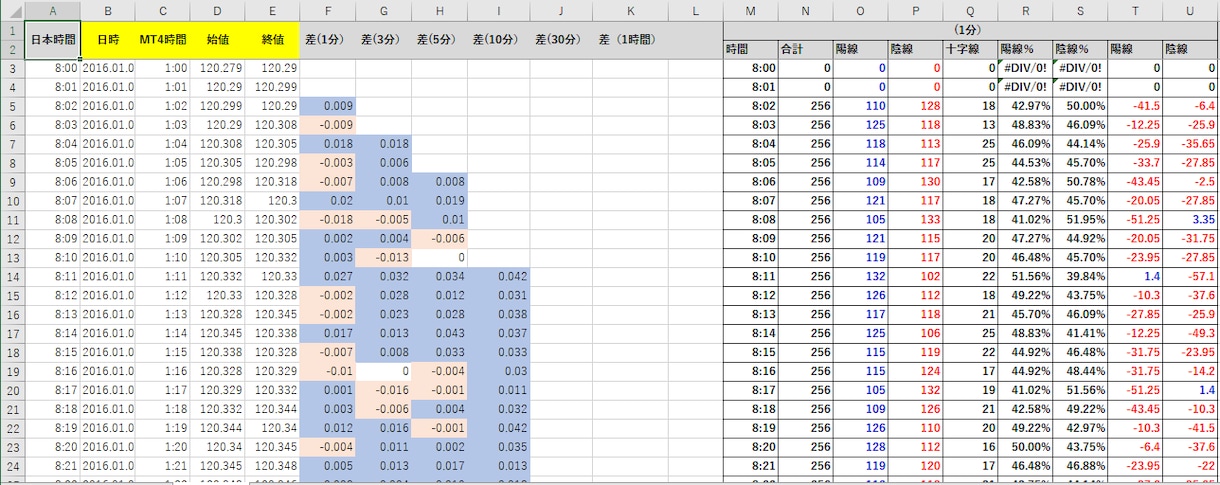This screenshot has height=485, width=1220.
Task: Click the 終値 header cell
Action: tap(272, 40)
